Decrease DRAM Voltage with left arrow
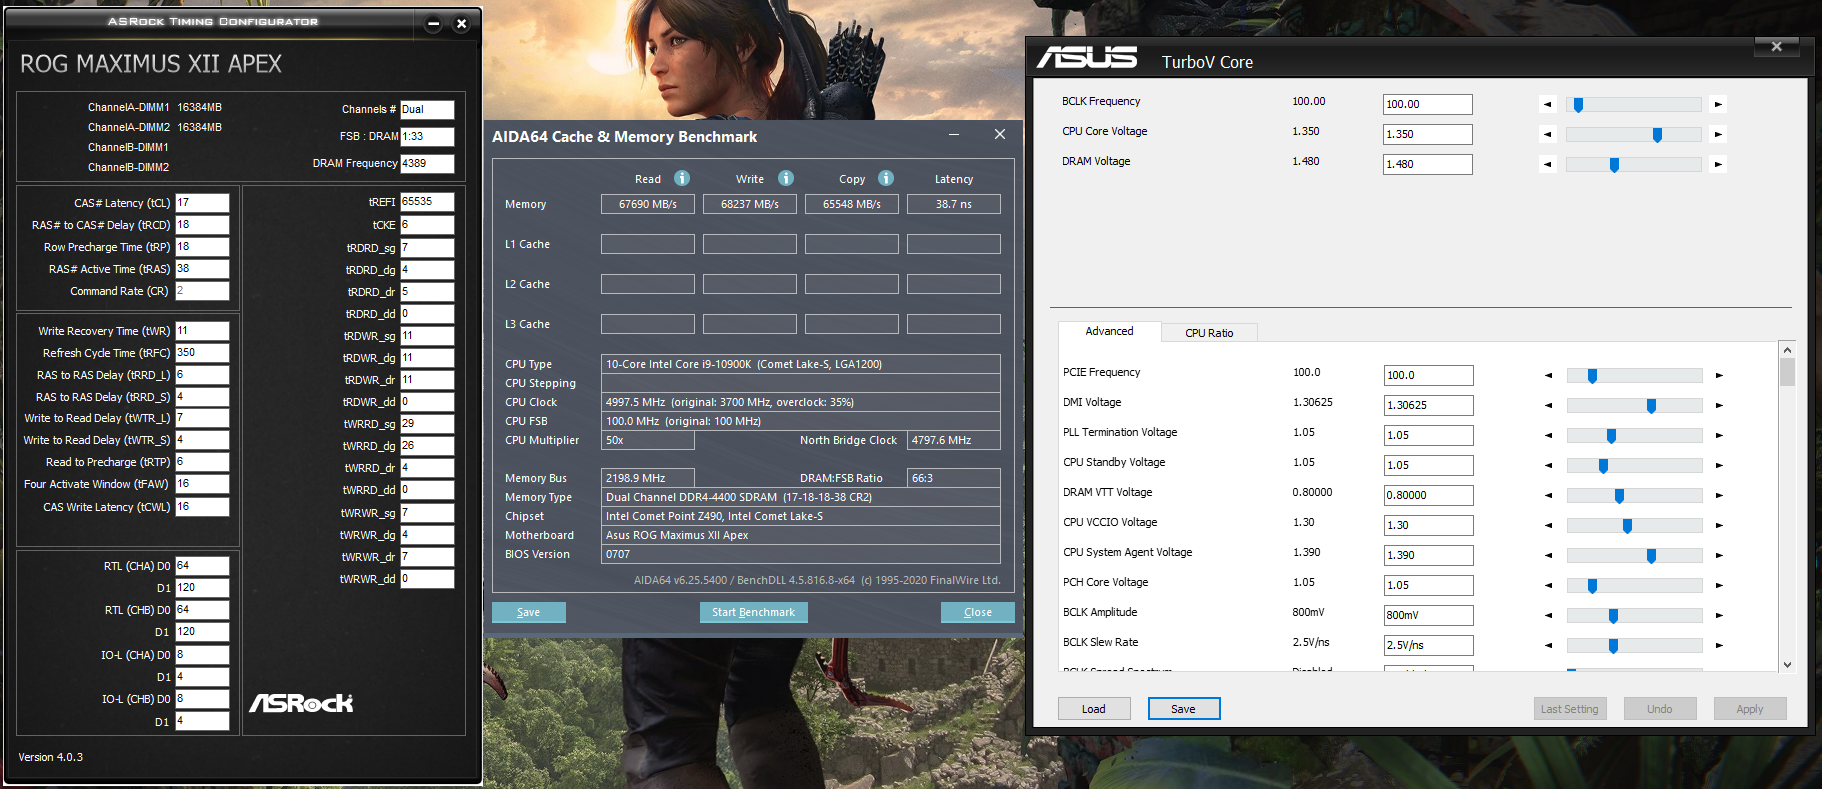 1548,164
